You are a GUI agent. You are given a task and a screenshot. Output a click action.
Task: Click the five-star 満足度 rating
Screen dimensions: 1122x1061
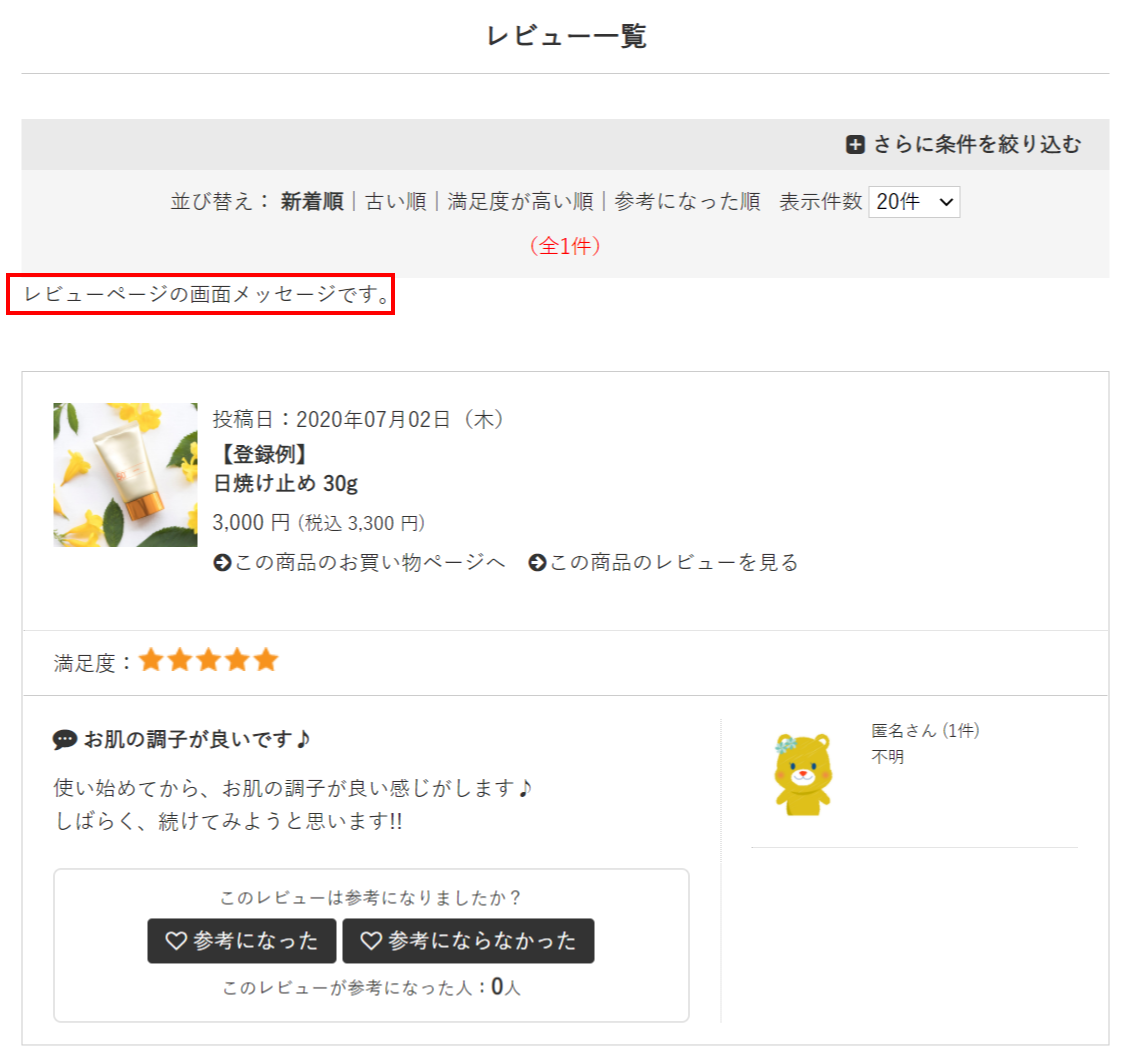(208, 661)
